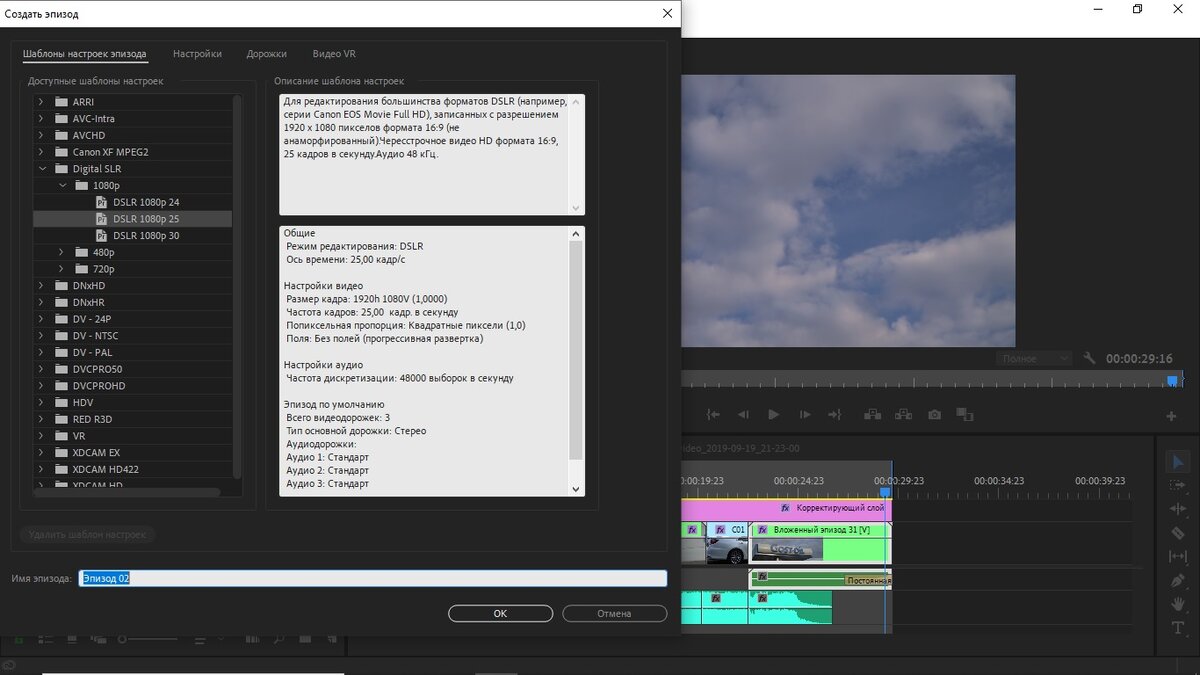This screenshot has height=675, width=1200.
Task: Go to Out point in the Program monitor
Action: pyautogui.click(x=835, y=414)
